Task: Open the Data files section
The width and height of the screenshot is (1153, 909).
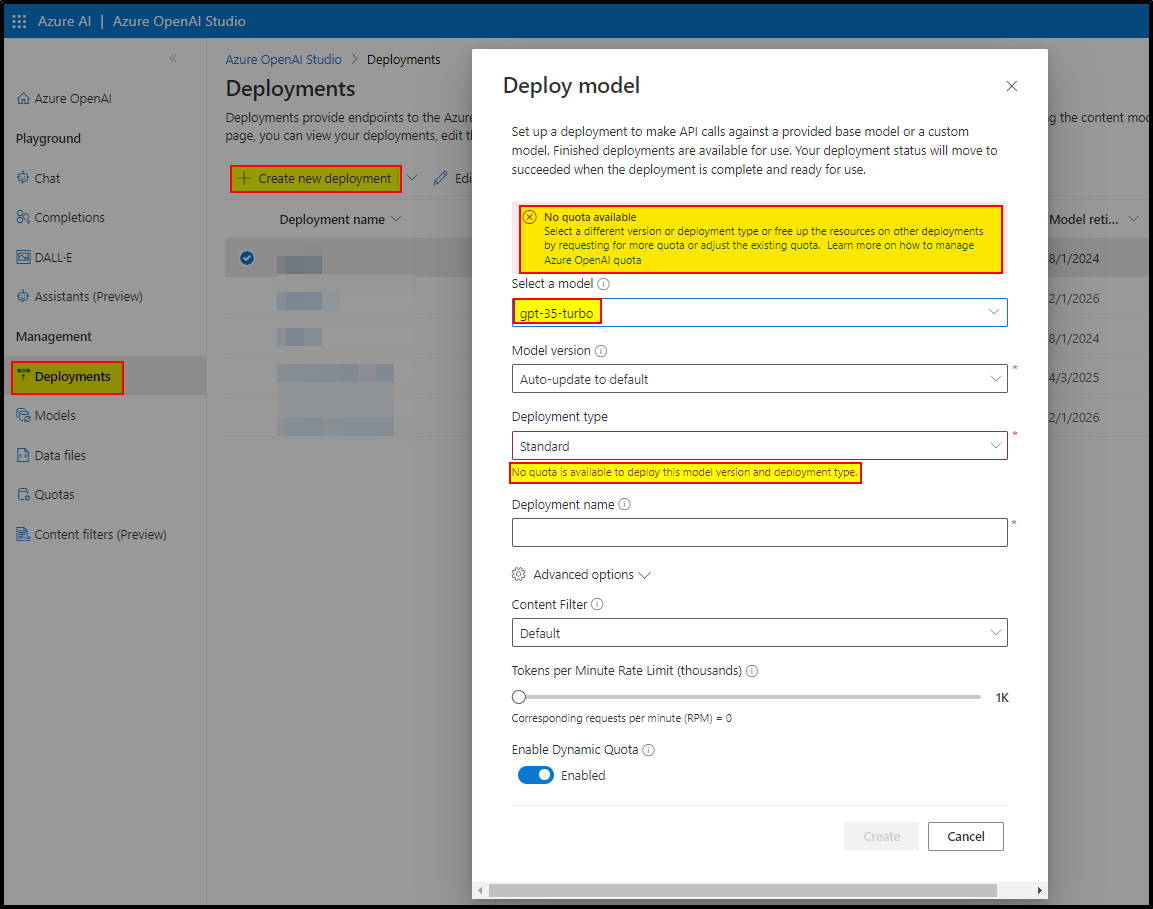Action: pyautogui.click(x=62, y=455)
